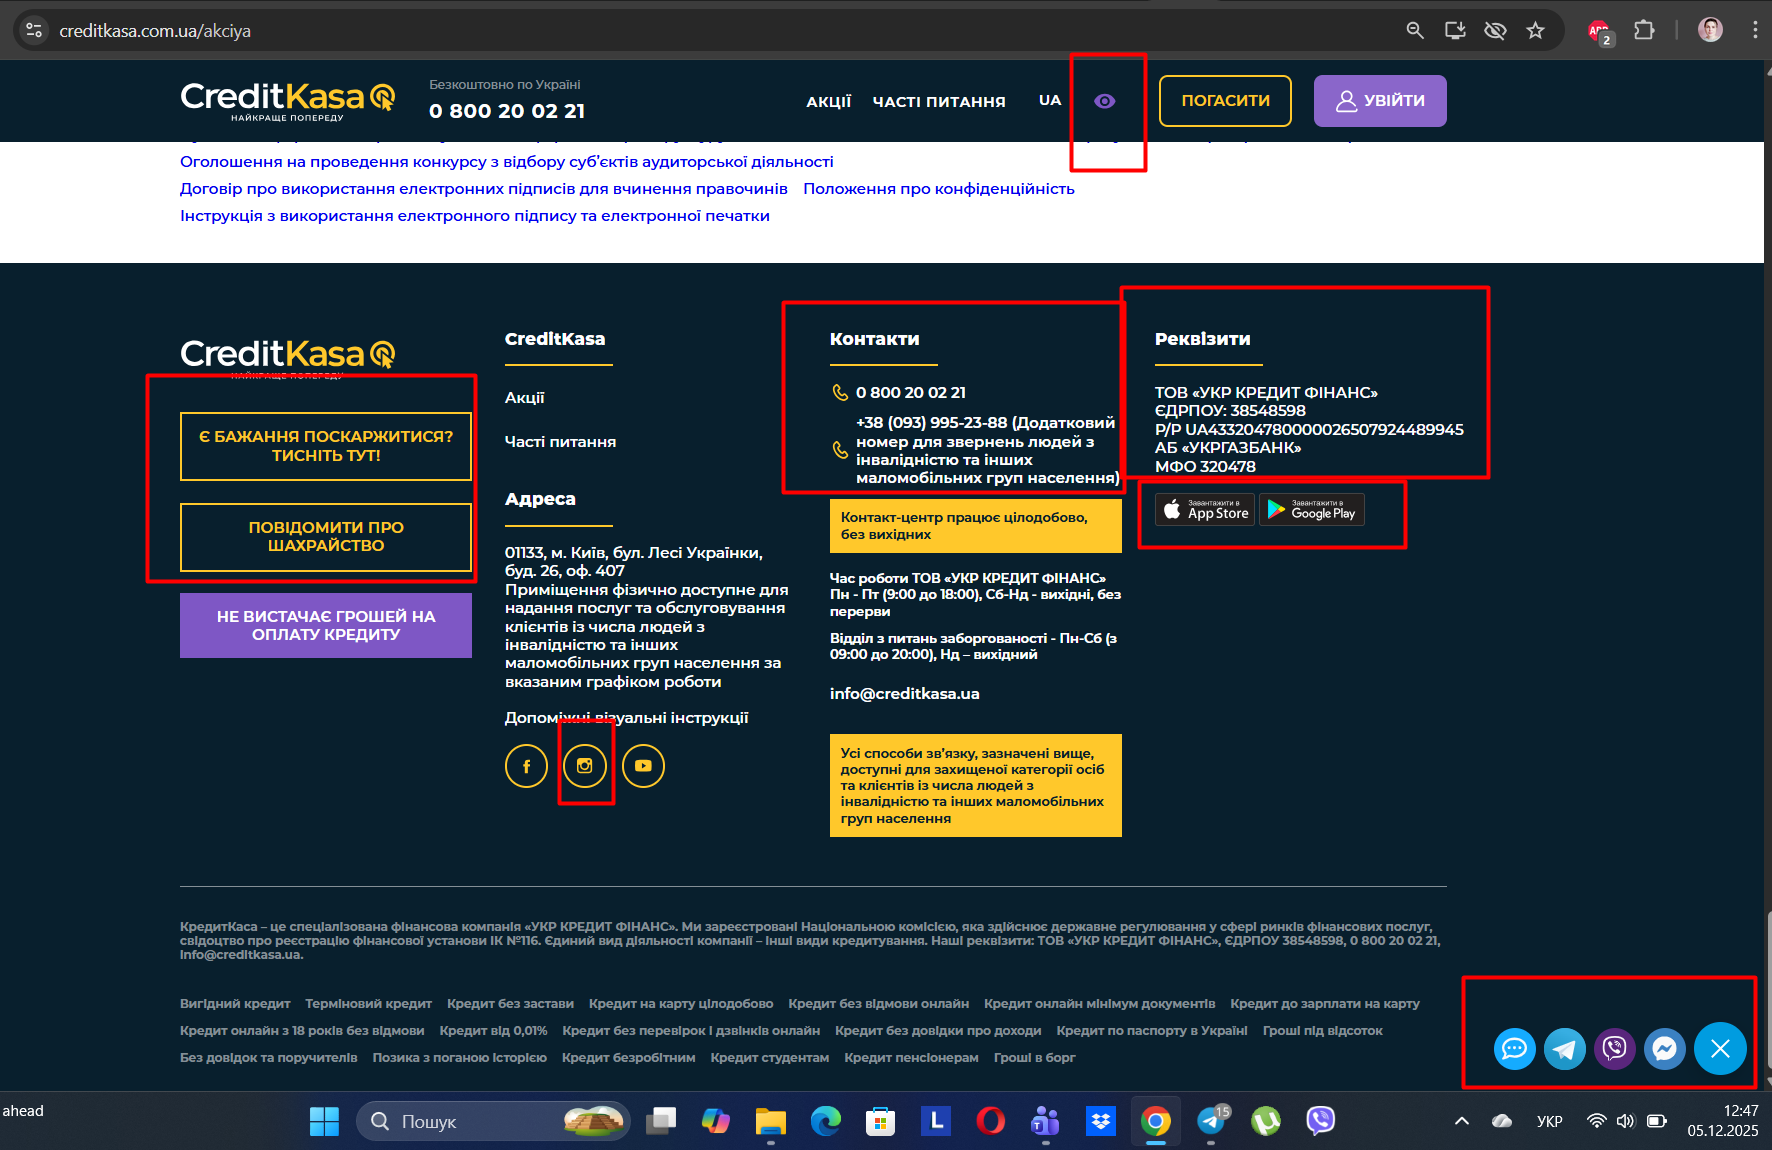Screen dimensions: 1772x1150
Task: Open ЧАСТІ ПИТАННЯ in the header menu
Action: pos(939,101)
